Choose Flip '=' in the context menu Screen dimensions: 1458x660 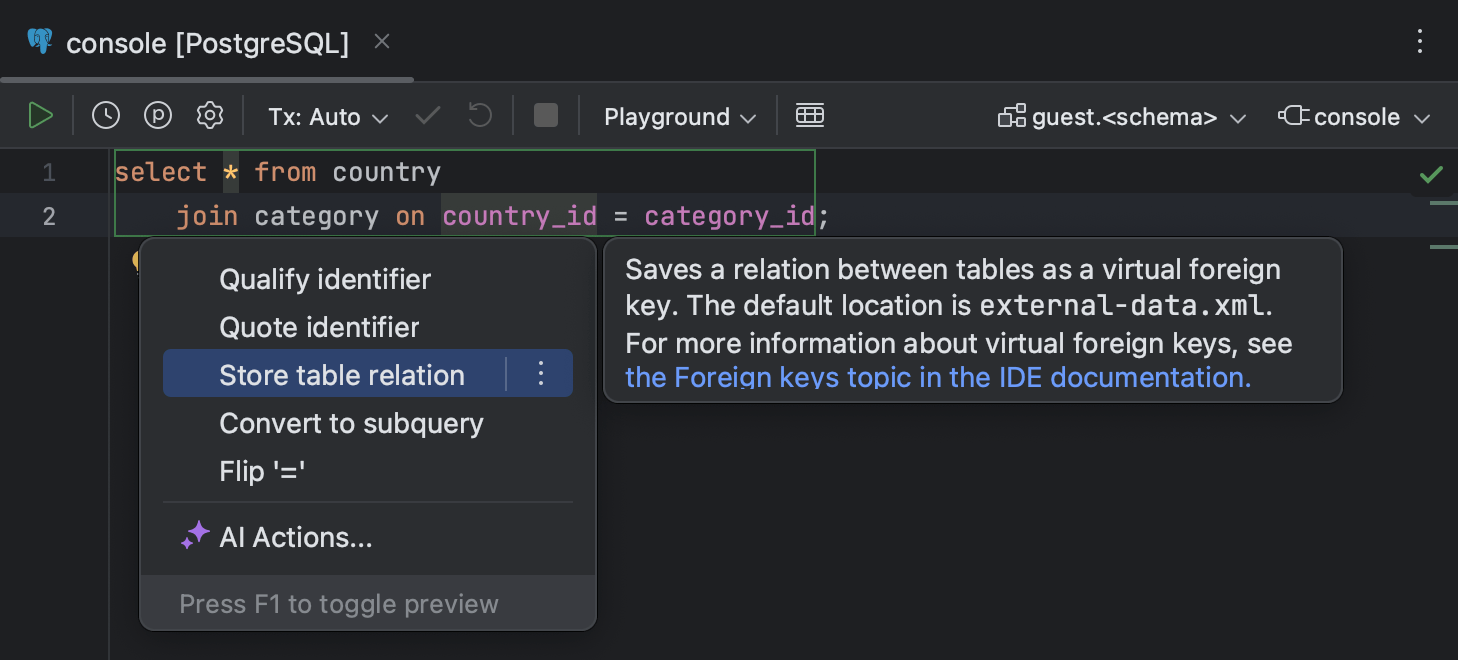263,470
